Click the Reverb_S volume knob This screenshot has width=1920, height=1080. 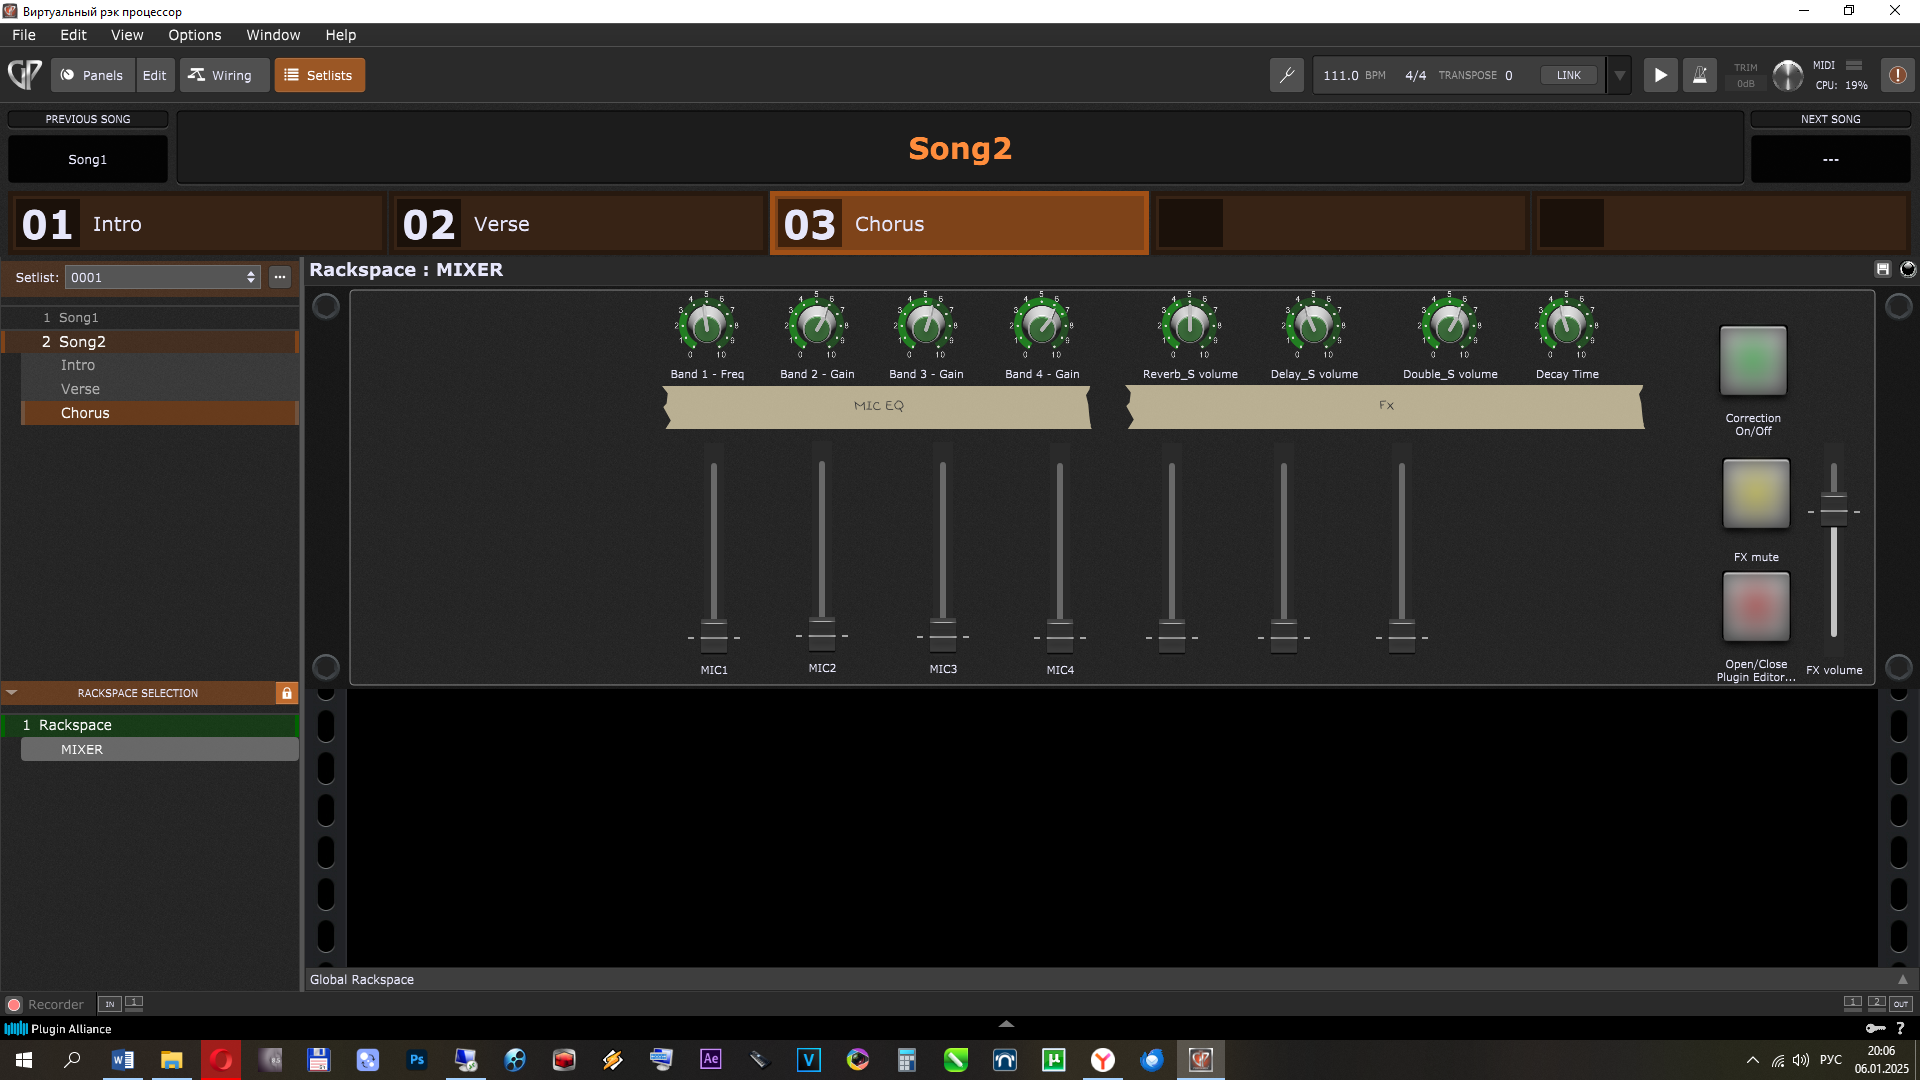point(1189,325)
